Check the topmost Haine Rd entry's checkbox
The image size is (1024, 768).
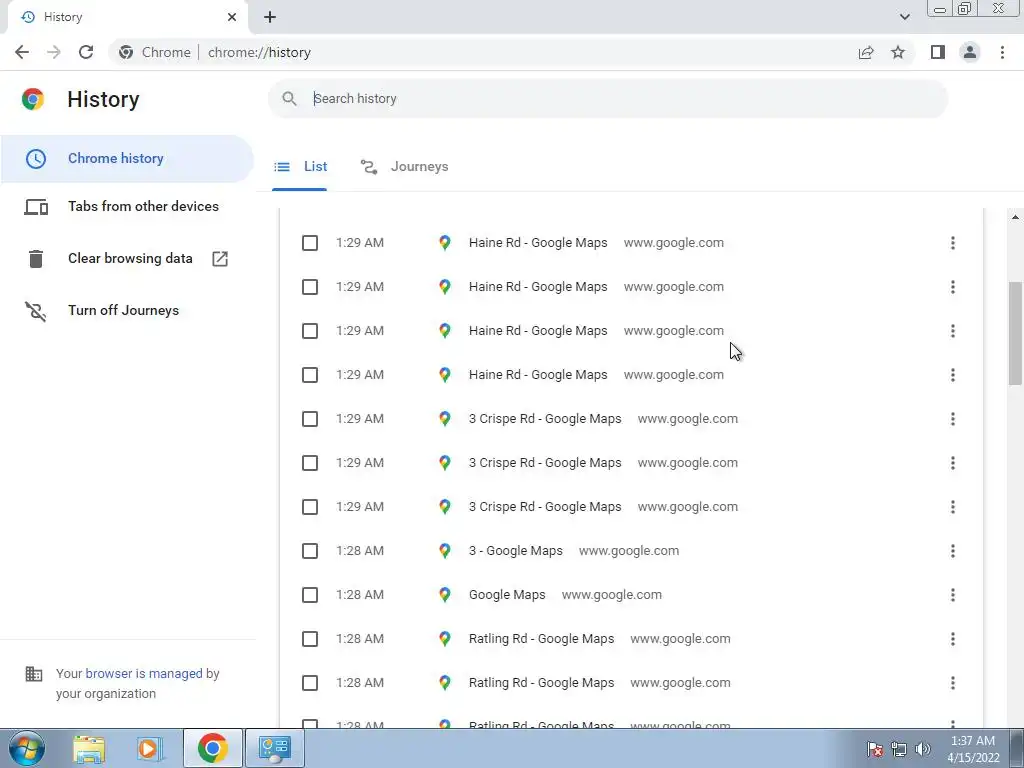[x=310, y=243]
